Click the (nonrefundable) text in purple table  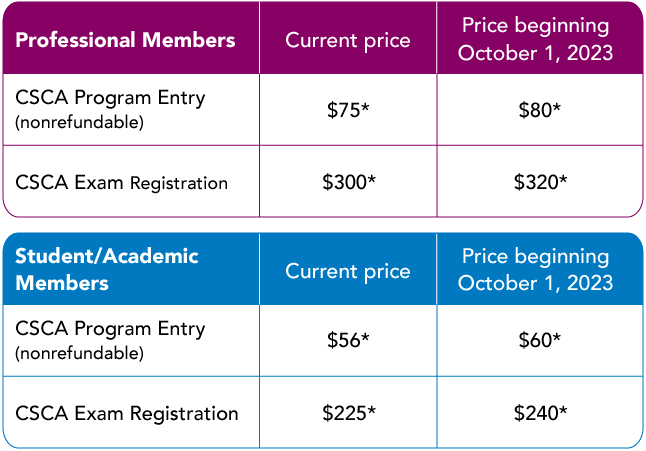coord(79,122)
